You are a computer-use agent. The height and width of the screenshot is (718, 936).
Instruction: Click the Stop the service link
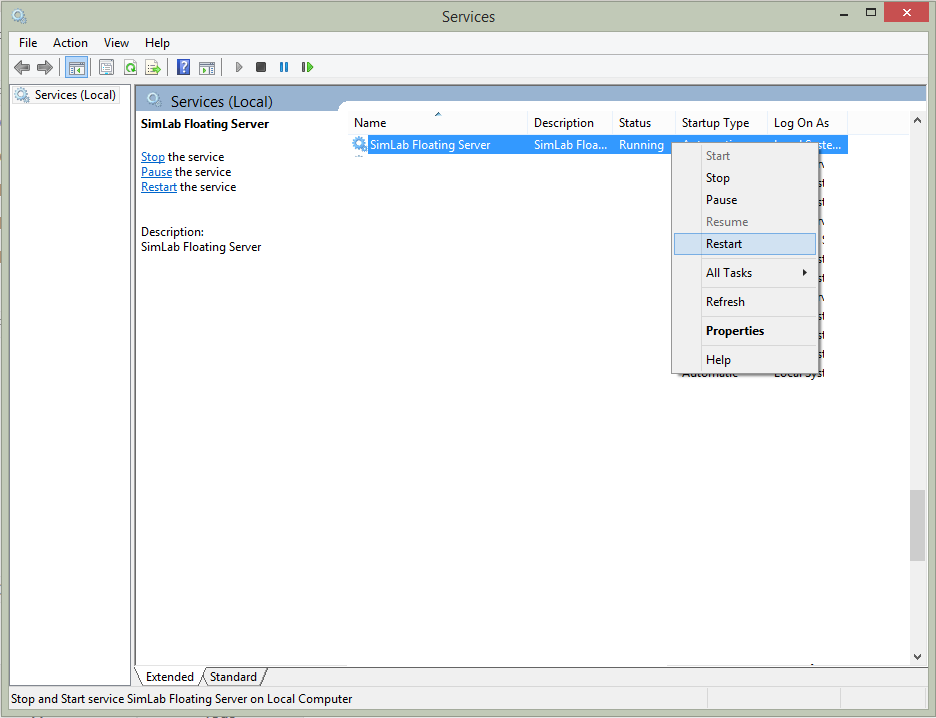click(153, 157)
